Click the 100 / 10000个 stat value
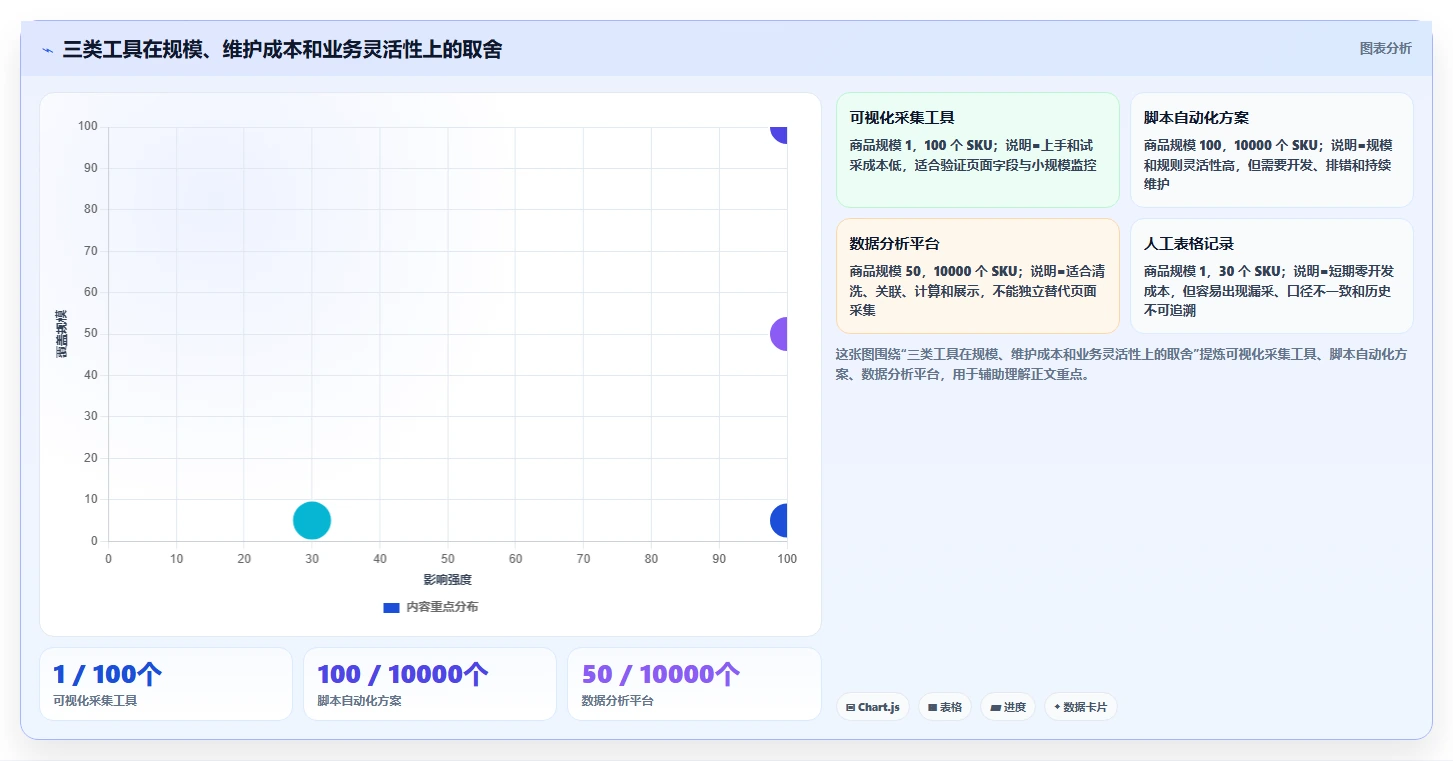1453x761 pixels. (403, 674)
